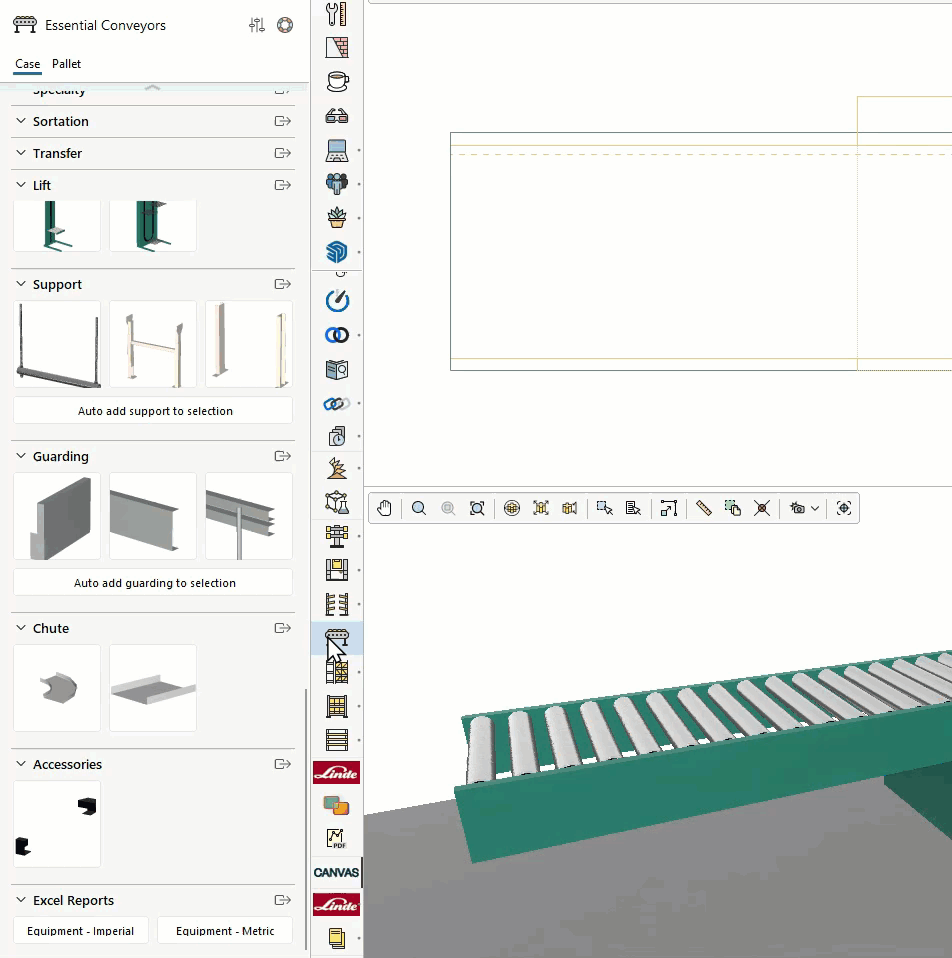Open the brick wall drawing extension

[337, 48]
